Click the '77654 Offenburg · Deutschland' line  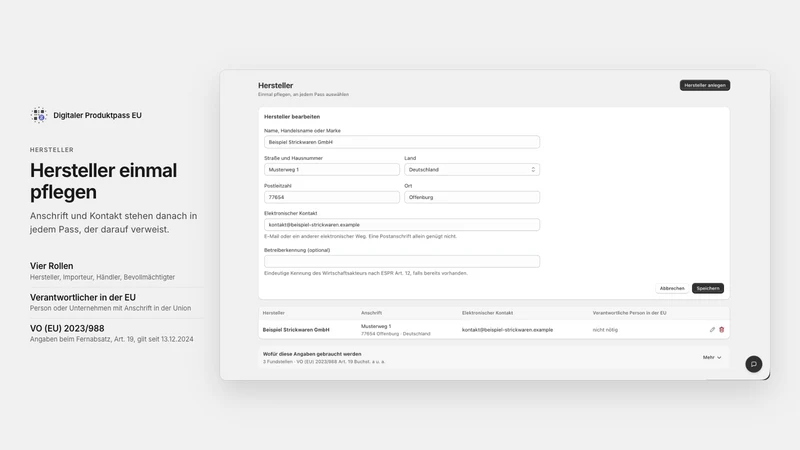(x=396, y=334)
